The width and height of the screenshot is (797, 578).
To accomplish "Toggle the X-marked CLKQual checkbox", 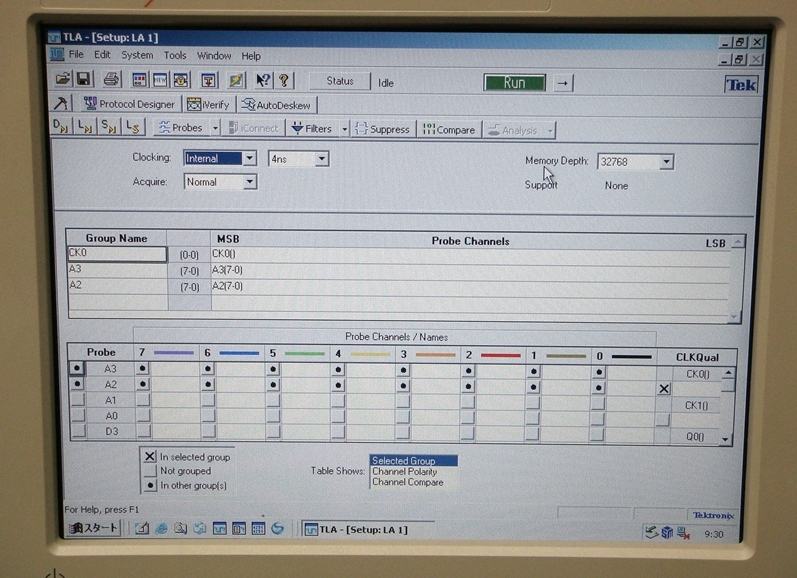I will coord(664,389).
